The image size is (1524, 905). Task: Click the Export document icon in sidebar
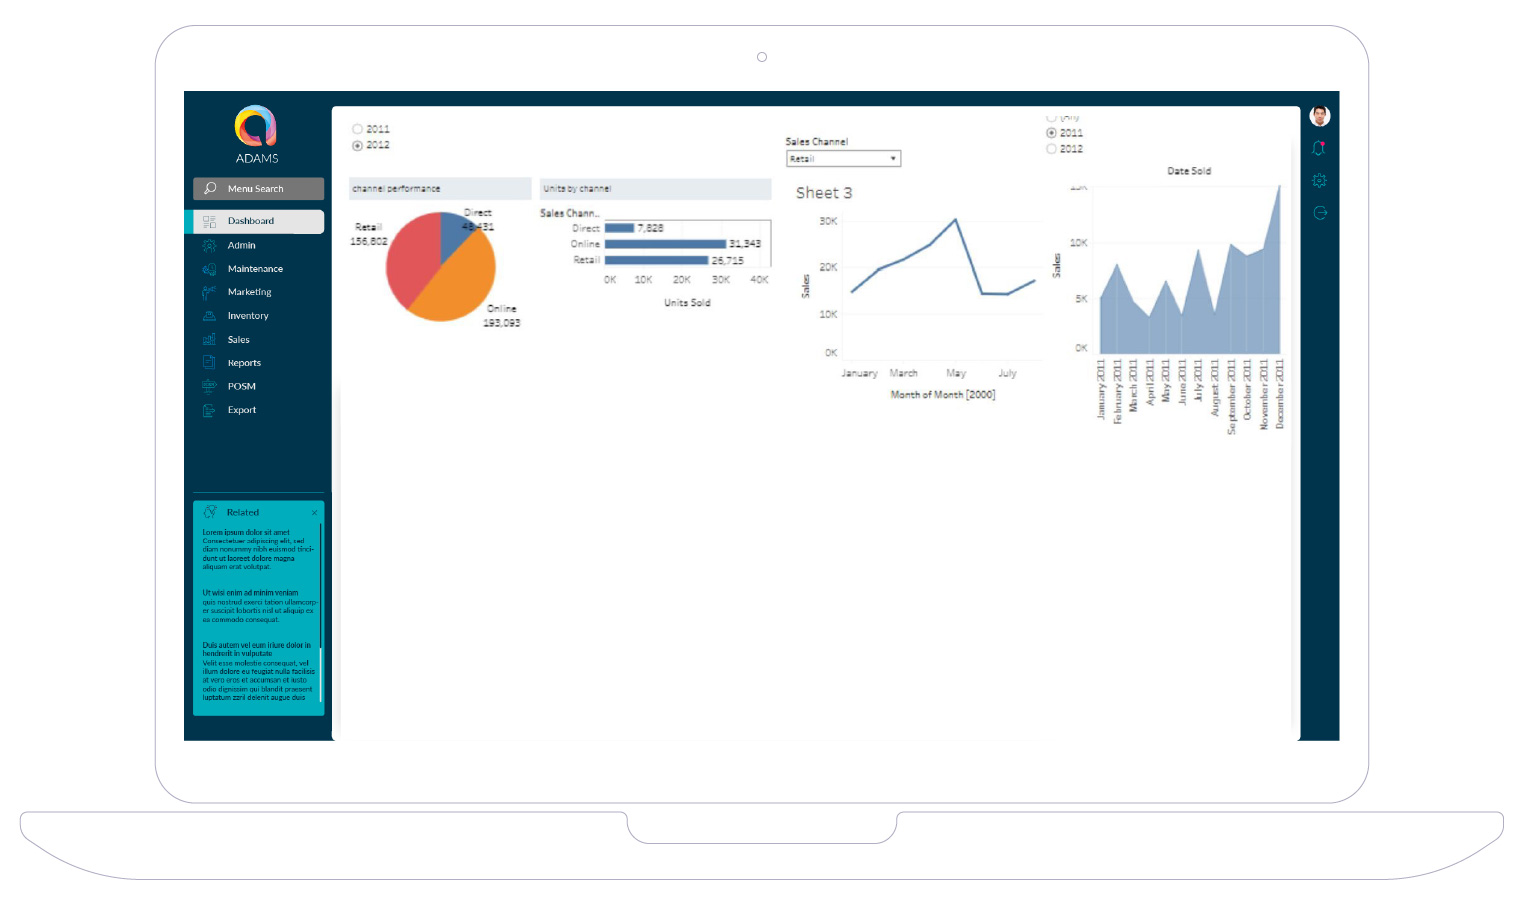click(209, 410)
